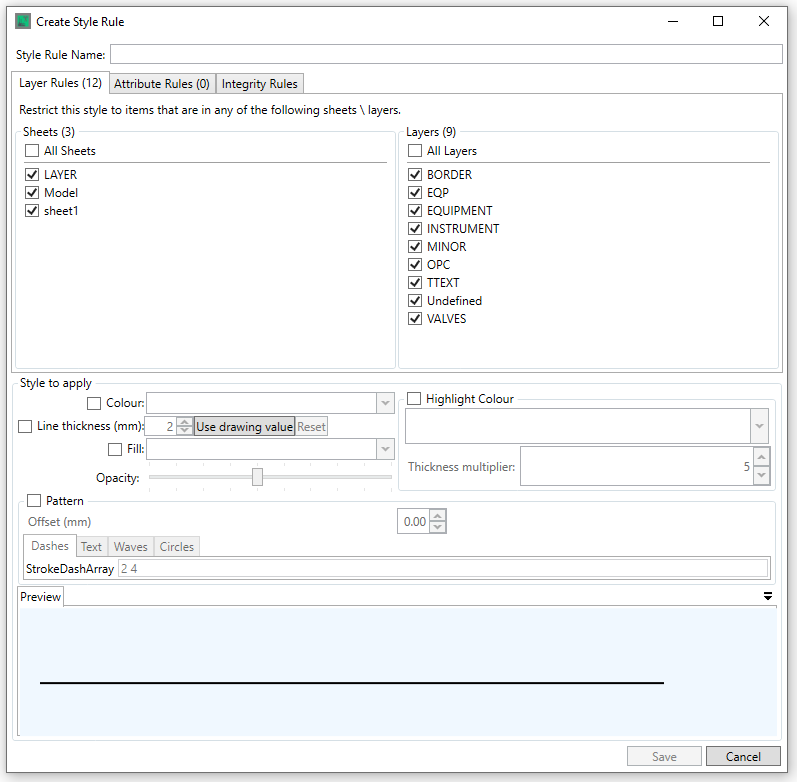The width and height of the screenshot is (797, 782).
Task: Enable the All Sheets checkbox
Action: pyautogui.click(x=33, y=151)
